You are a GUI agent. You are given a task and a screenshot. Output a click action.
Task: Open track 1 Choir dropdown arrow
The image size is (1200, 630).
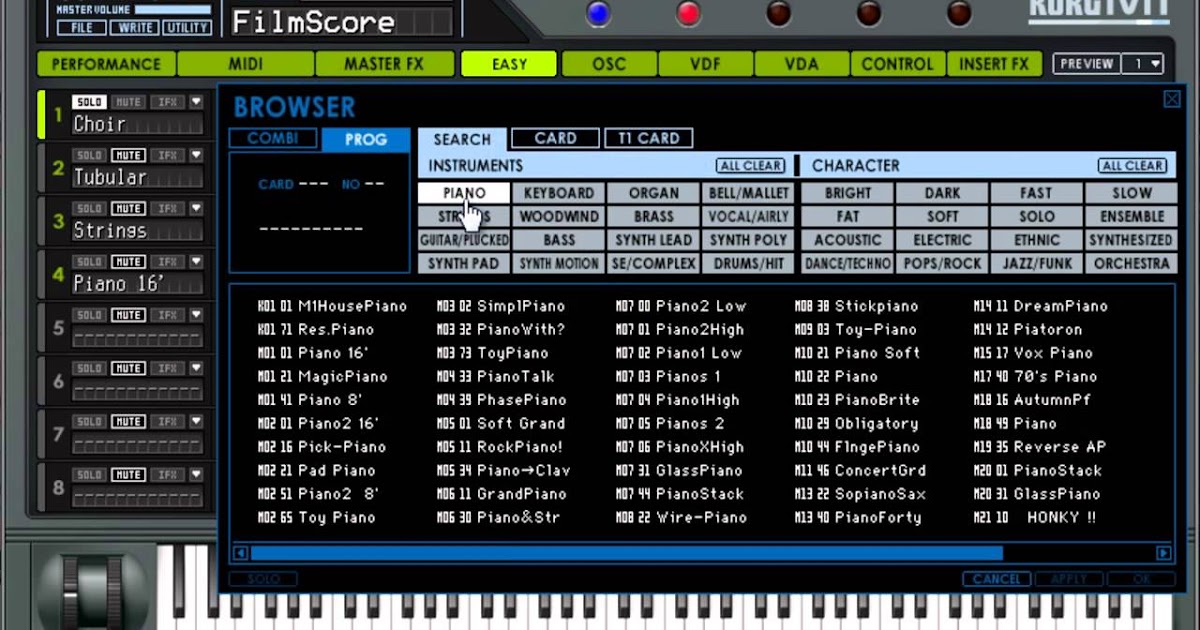(x=197, y=102)
